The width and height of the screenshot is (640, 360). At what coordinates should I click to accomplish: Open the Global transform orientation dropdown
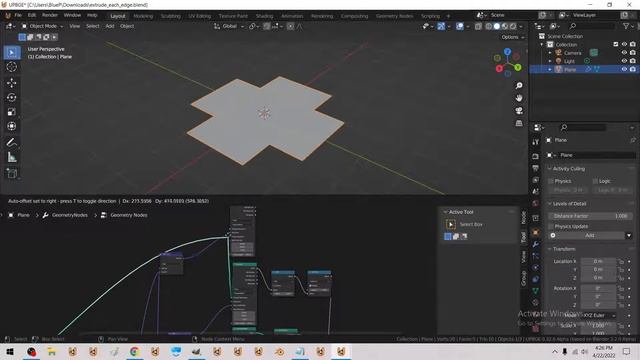point(229,26)
